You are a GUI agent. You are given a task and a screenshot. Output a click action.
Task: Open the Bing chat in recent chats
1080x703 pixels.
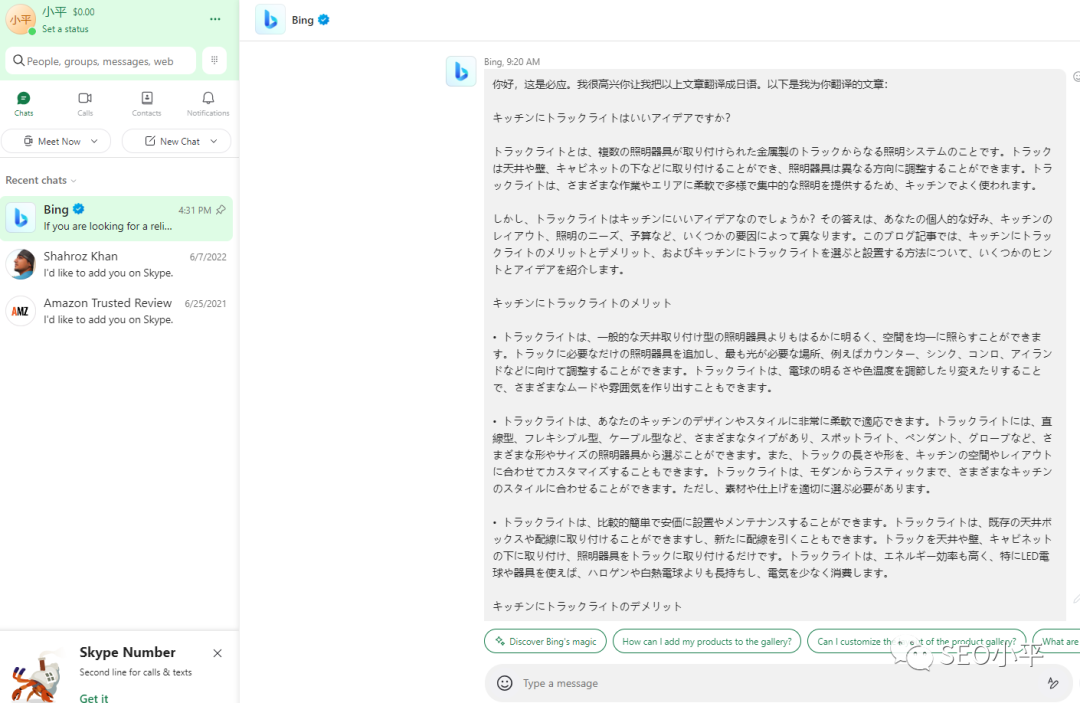tap(116, 218)
